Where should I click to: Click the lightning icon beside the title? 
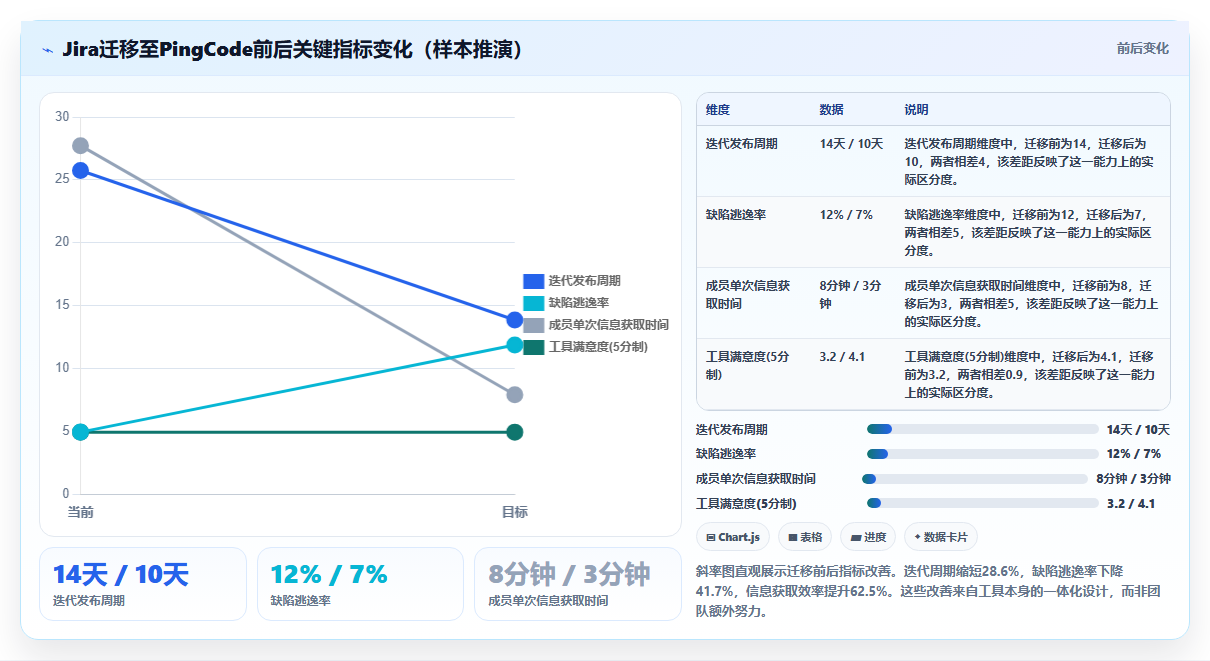click(x=47, y=50)
